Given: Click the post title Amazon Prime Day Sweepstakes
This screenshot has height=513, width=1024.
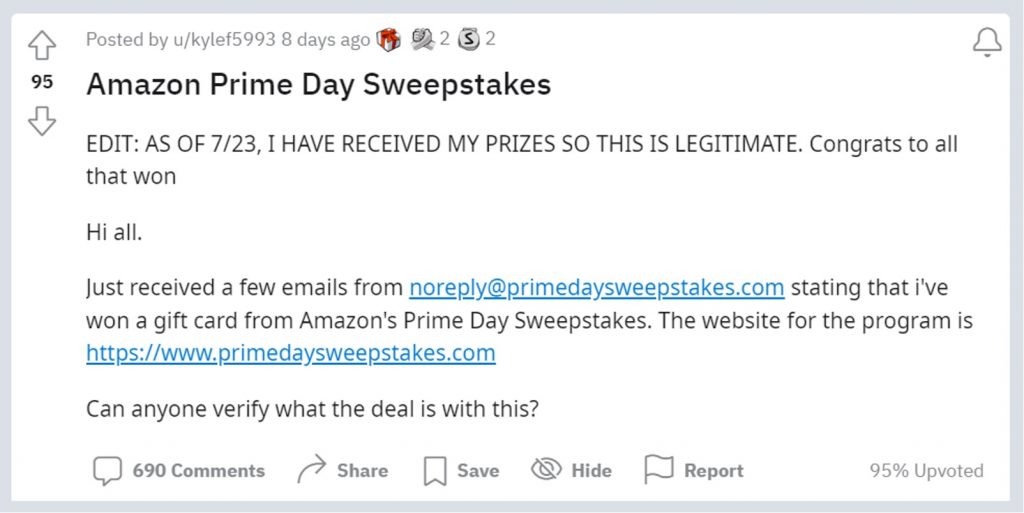Looking at the screenshot, I should click(x=318, y=84).
